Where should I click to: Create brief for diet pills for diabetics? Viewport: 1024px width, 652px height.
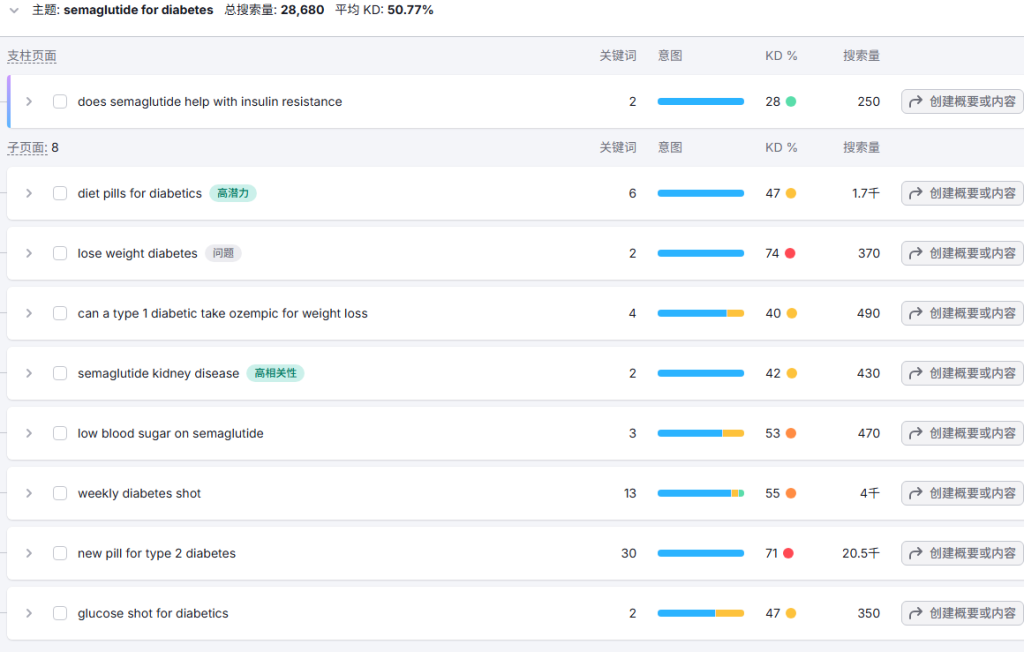click(x=962, y=193)
